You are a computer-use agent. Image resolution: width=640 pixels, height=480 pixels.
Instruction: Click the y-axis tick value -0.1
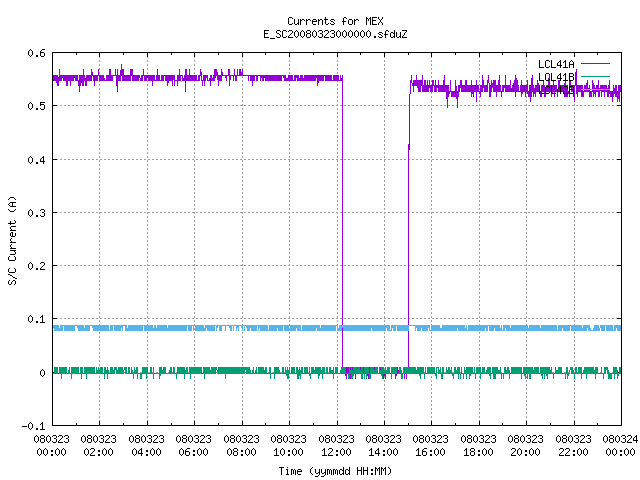click(x=33, y=426)
